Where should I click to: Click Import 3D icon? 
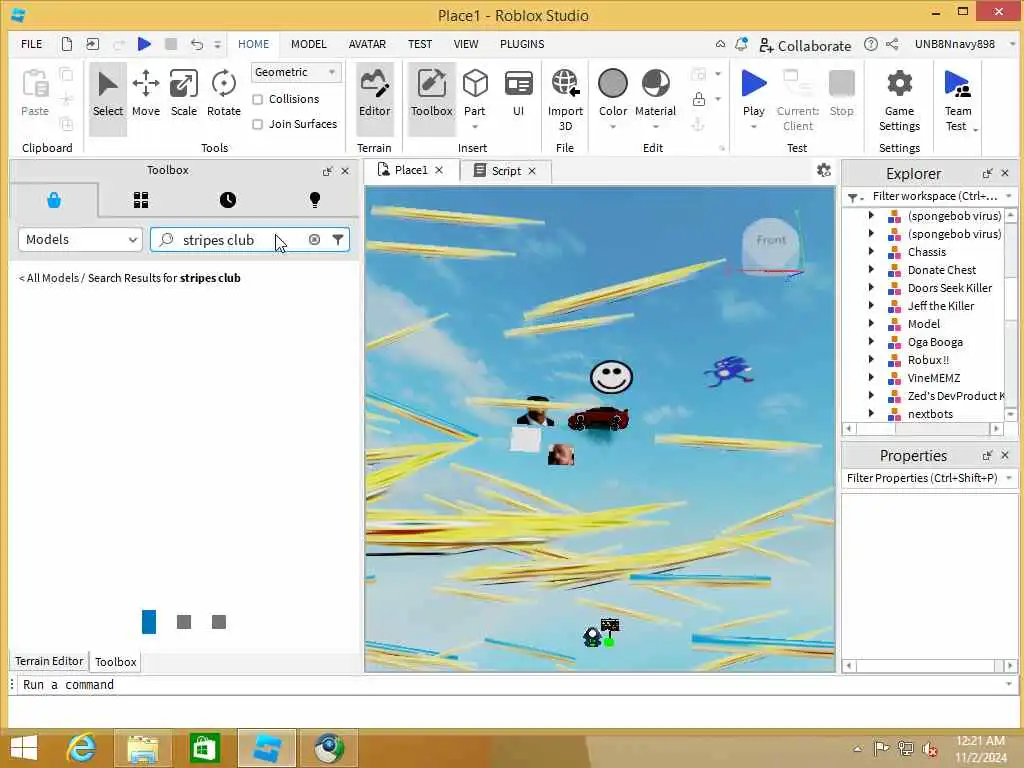pos(565,98)
